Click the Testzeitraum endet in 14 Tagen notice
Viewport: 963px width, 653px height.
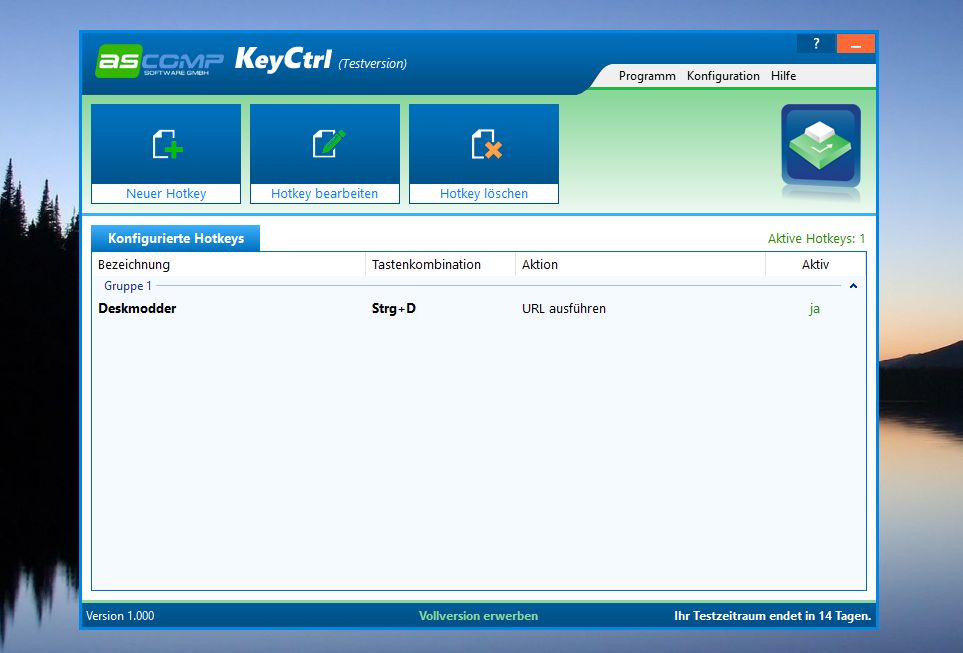pos(773,616)
